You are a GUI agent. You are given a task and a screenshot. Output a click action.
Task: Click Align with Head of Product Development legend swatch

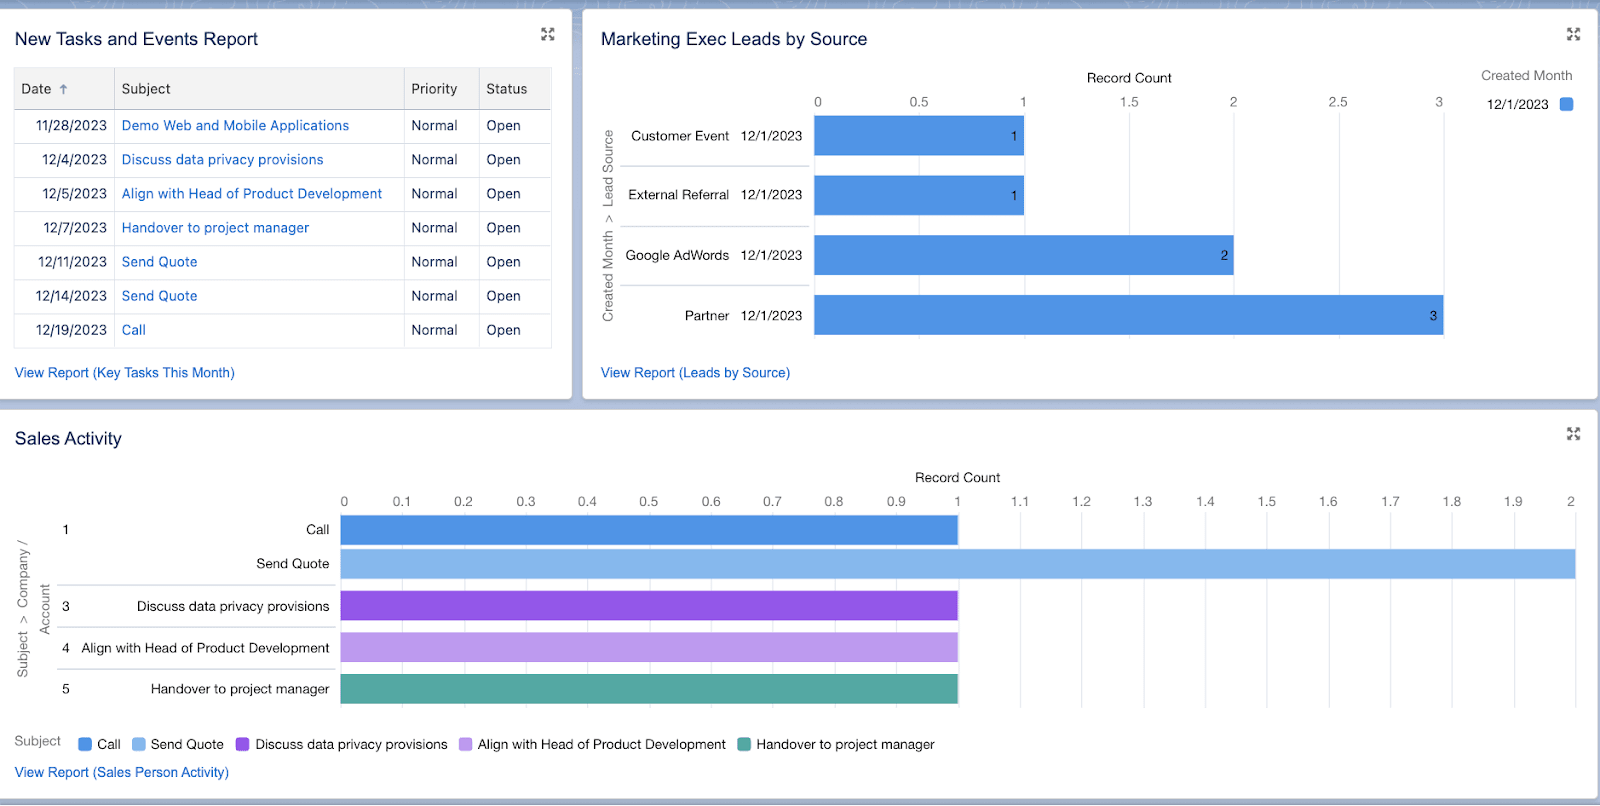coord(465,745)
